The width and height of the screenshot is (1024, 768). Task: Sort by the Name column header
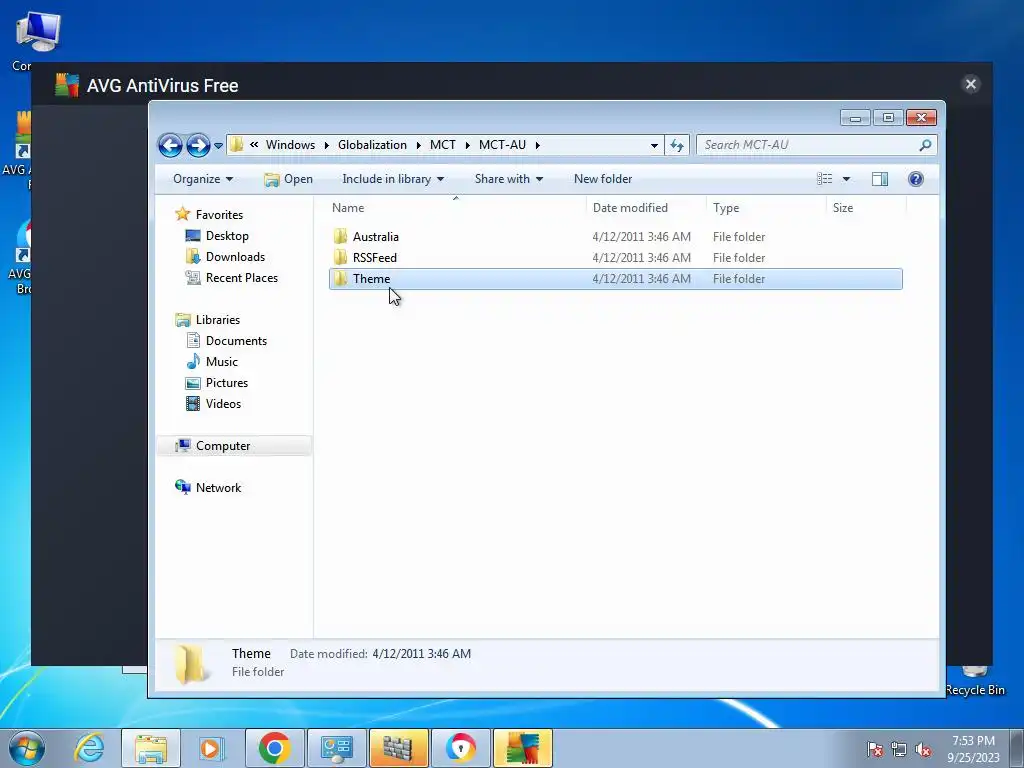pyautogui.click(x=456, y=208)
